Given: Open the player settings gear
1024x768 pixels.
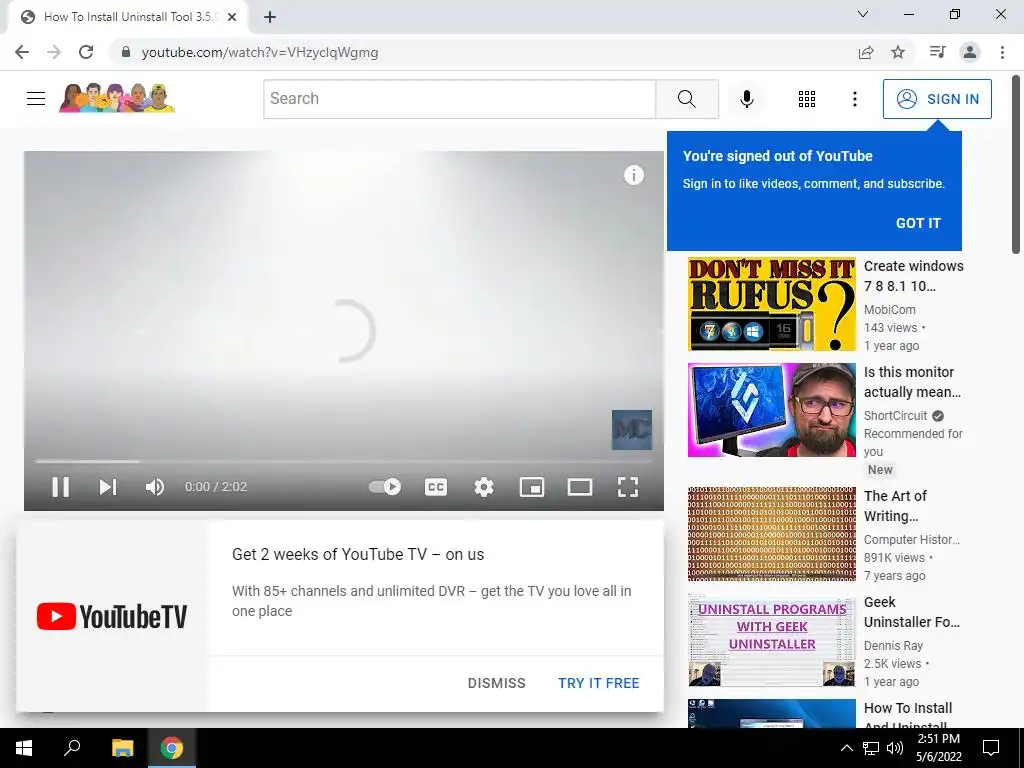Looking at the screenshot, I should tap(484, 487).
